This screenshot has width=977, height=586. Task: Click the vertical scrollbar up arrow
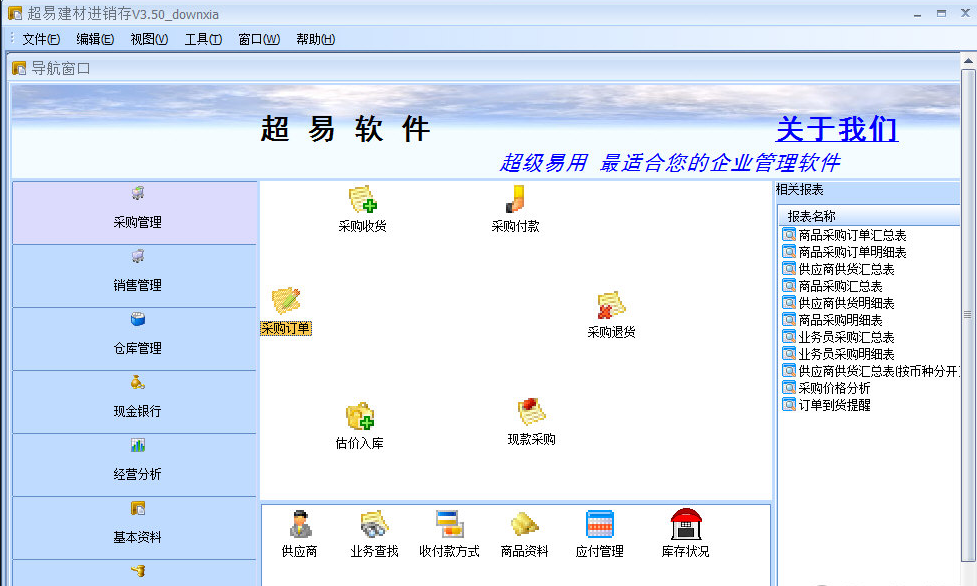(968, 60)
